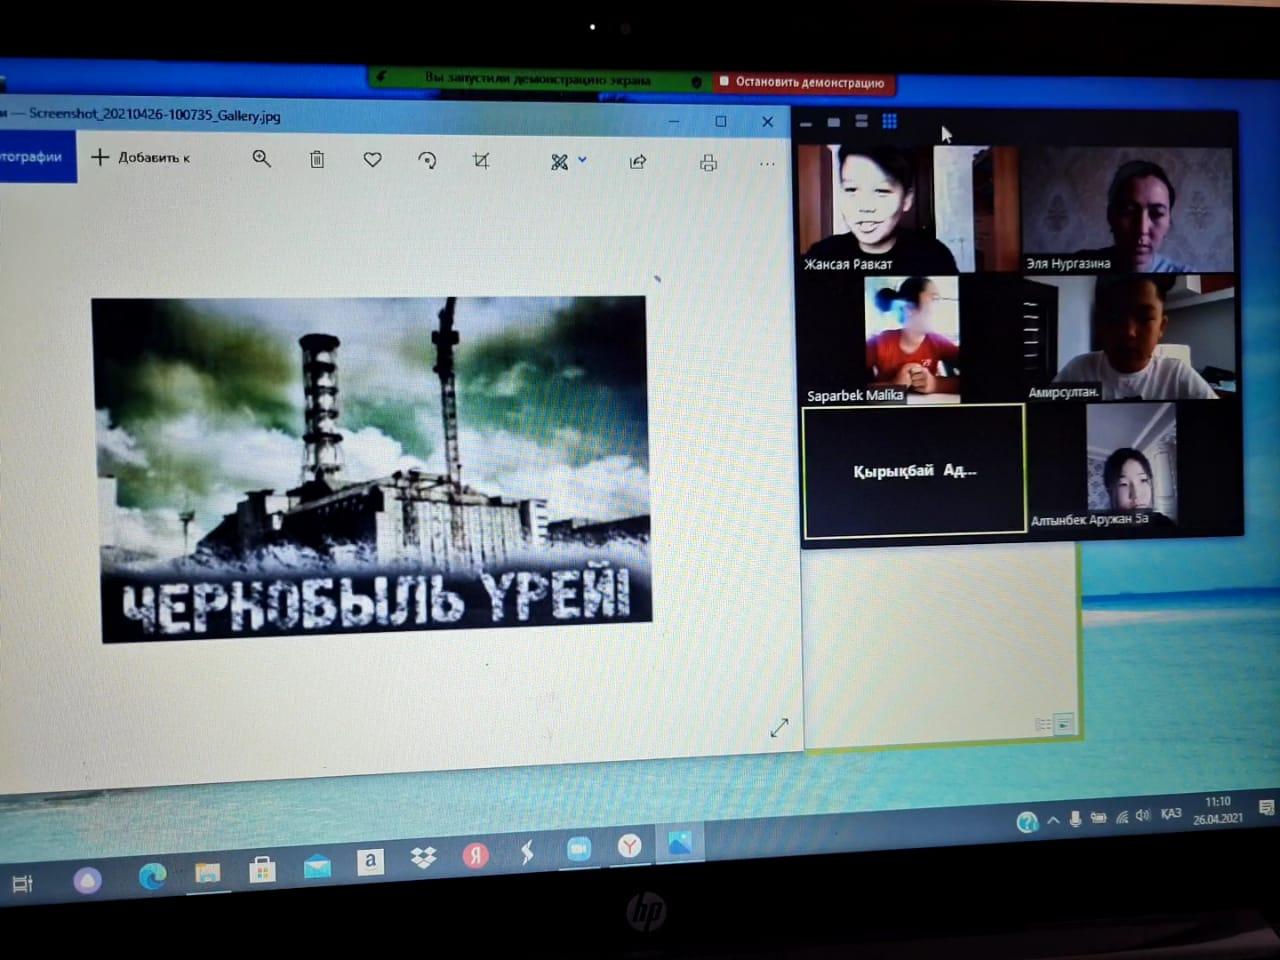Select the Жансая Равкат video tile
The image size is (1280, 960).
(x=866, y=208)
